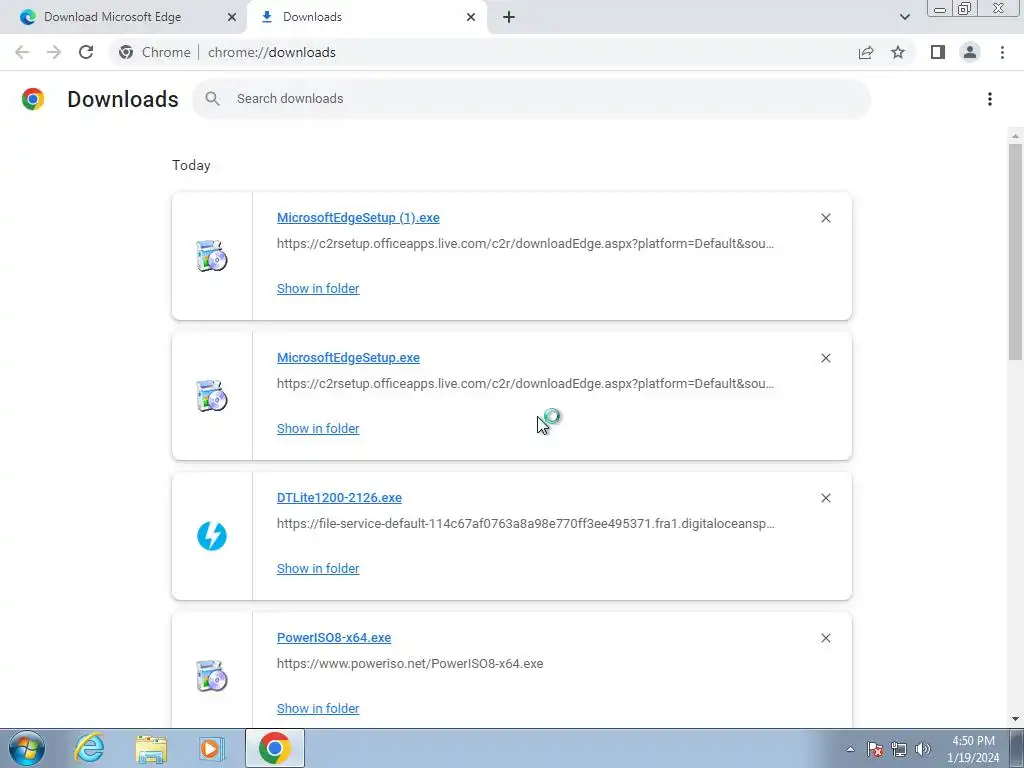Click the search magnifier icon
The height and width of the screenshot is (768, 1024).
tap(212, 99)
